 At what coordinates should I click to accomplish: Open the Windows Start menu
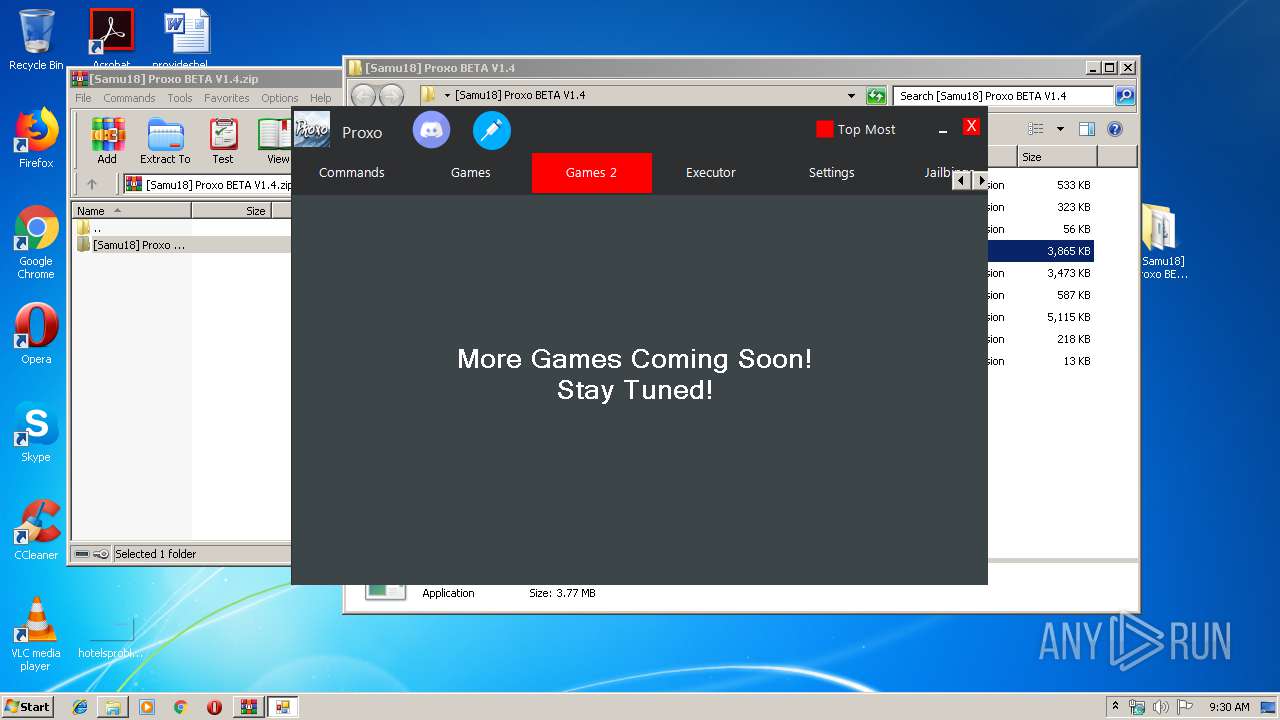[28, 706]
